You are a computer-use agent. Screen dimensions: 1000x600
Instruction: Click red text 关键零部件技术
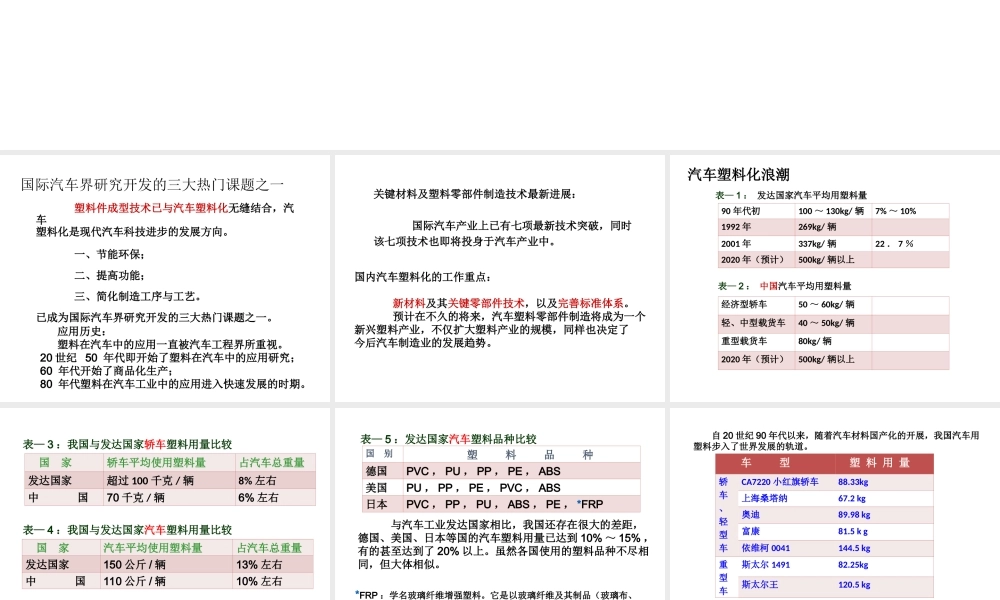coord(486,304)
